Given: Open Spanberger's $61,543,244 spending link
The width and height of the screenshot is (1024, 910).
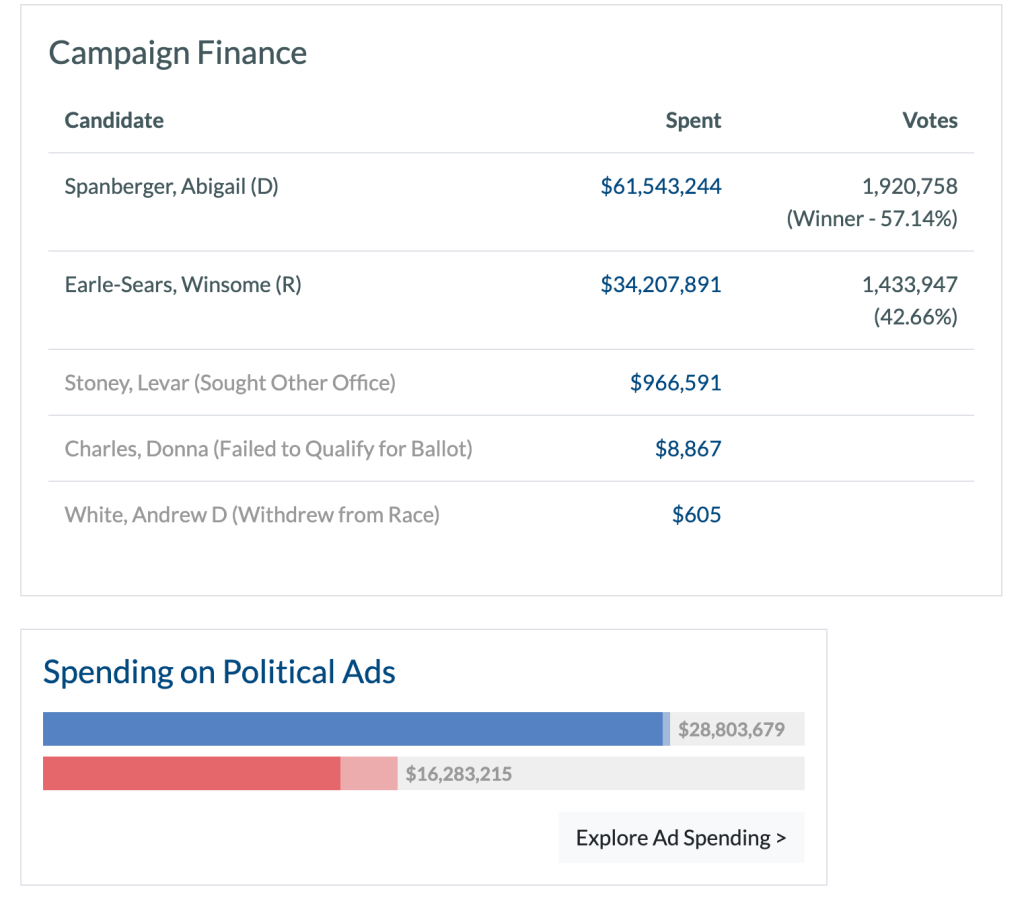Looking at the screenshot, I should tap(660, 186).
